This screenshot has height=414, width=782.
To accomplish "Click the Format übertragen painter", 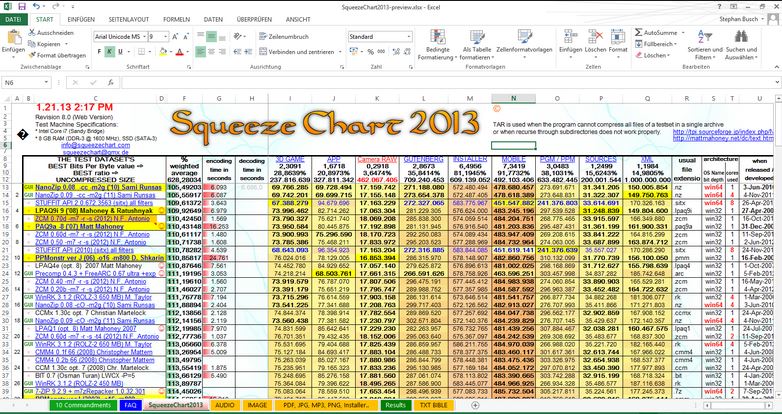I will coord(57,55).
